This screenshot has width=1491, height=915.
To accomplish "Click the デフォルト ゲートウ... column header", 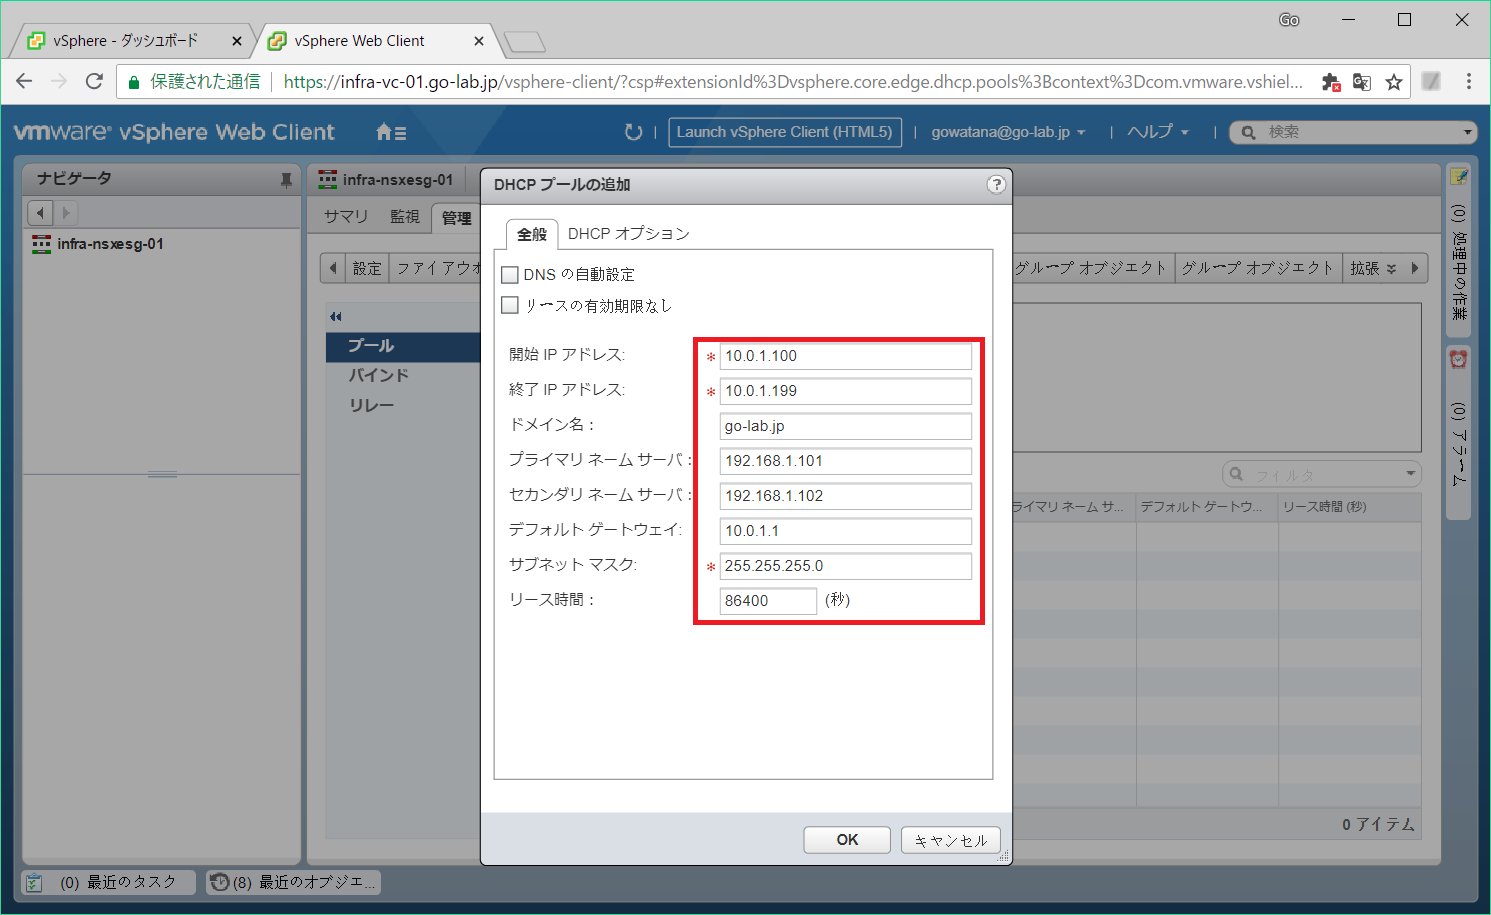I will point(1207,507).
